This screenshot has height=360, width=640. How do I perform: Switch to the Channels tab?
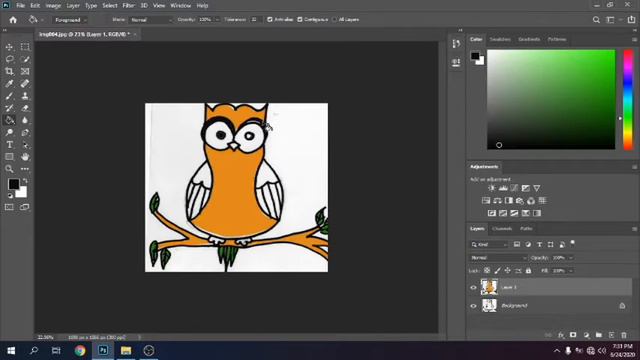coord(502,229)
